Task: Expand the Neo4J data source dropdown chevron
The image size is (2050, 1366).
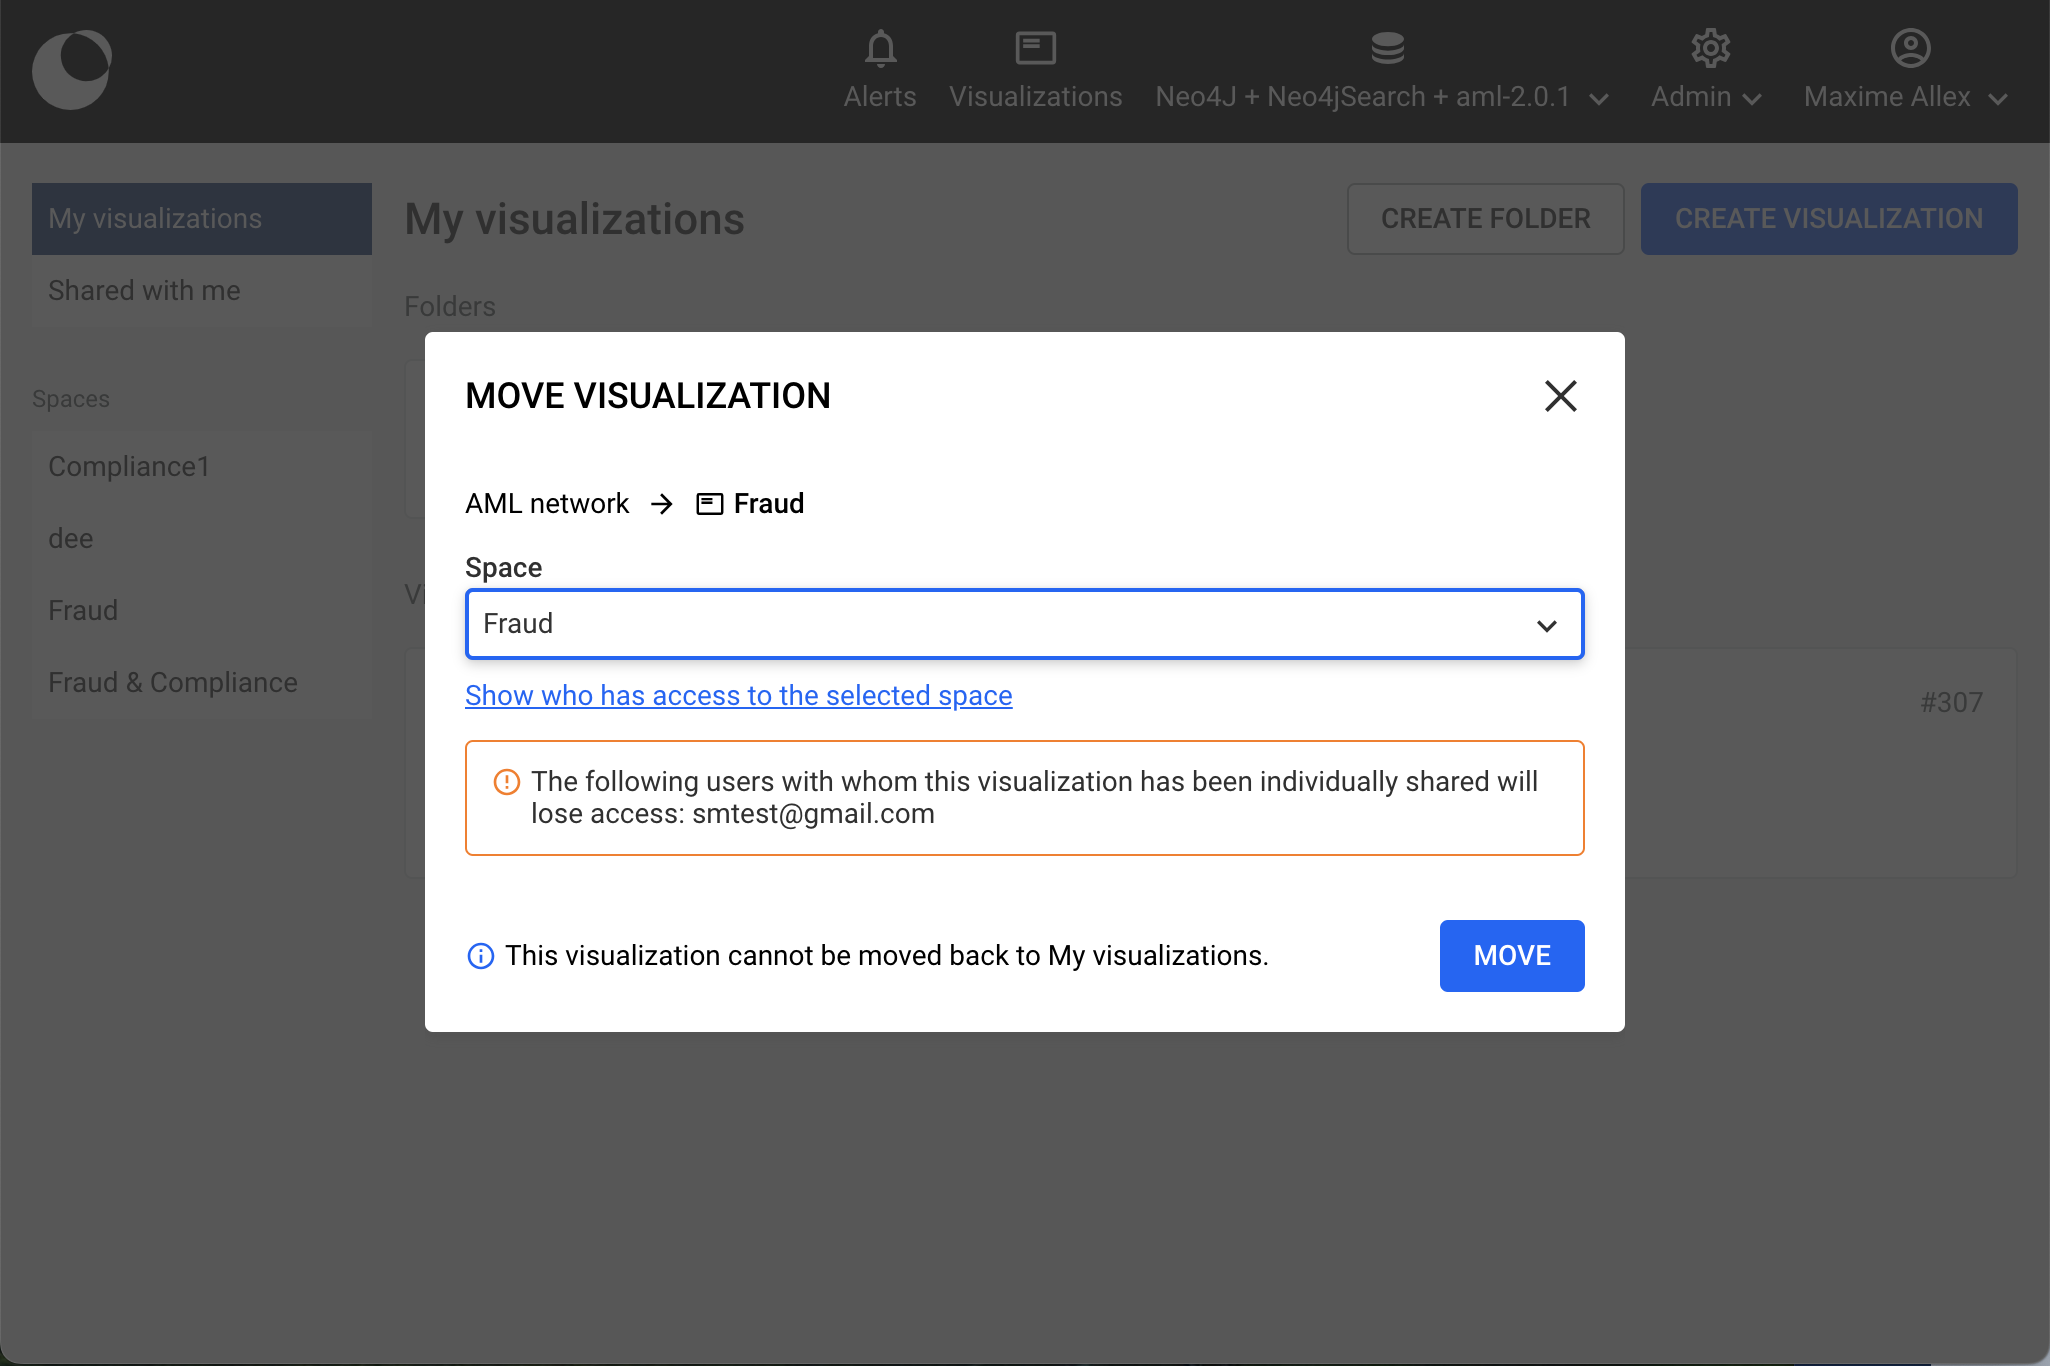Action: point(1599,99)
